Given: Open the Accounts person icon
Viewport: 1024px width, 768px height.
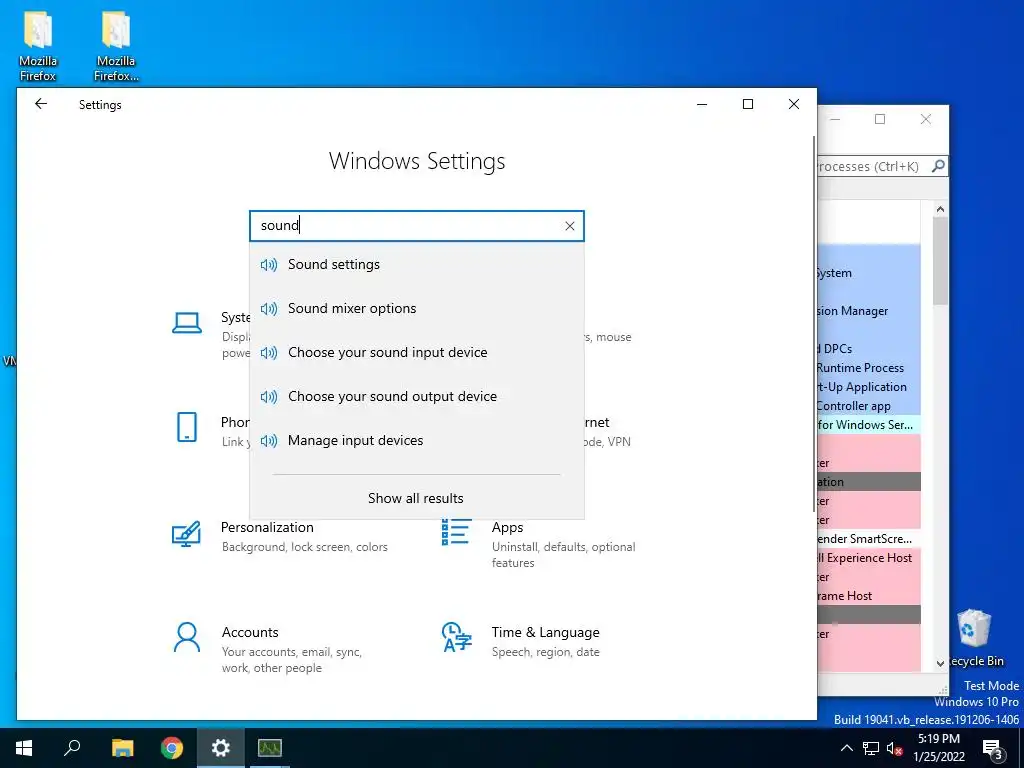Looking at the screenshot, I should [187, 637].
